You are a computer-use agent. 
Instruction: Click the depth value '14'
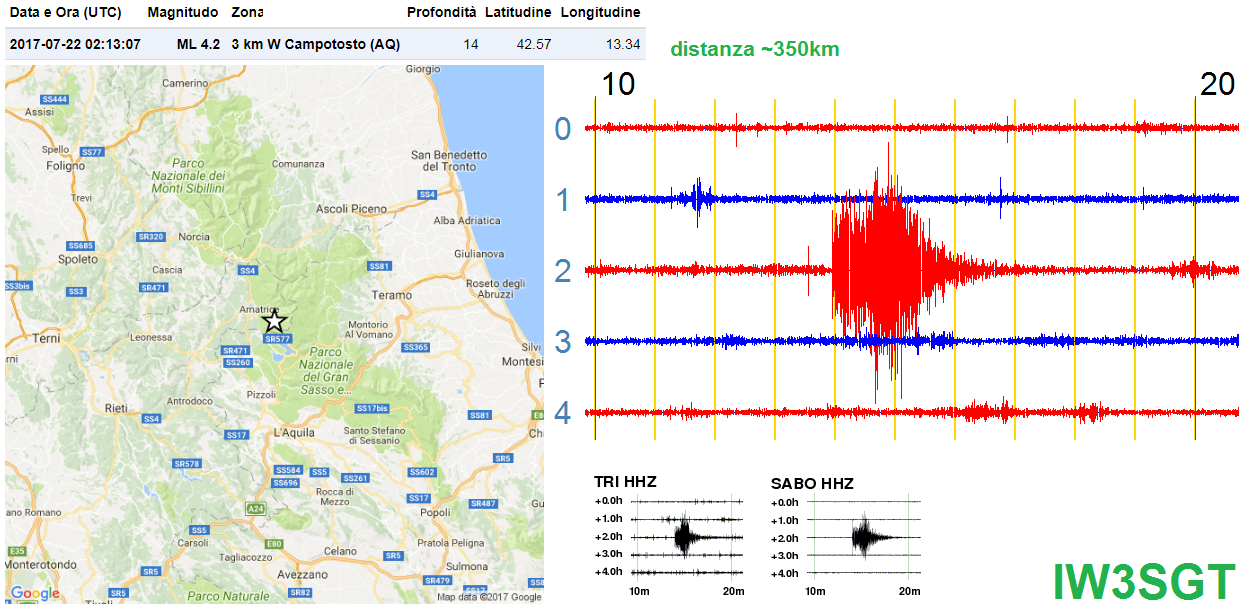coord(471,44)
